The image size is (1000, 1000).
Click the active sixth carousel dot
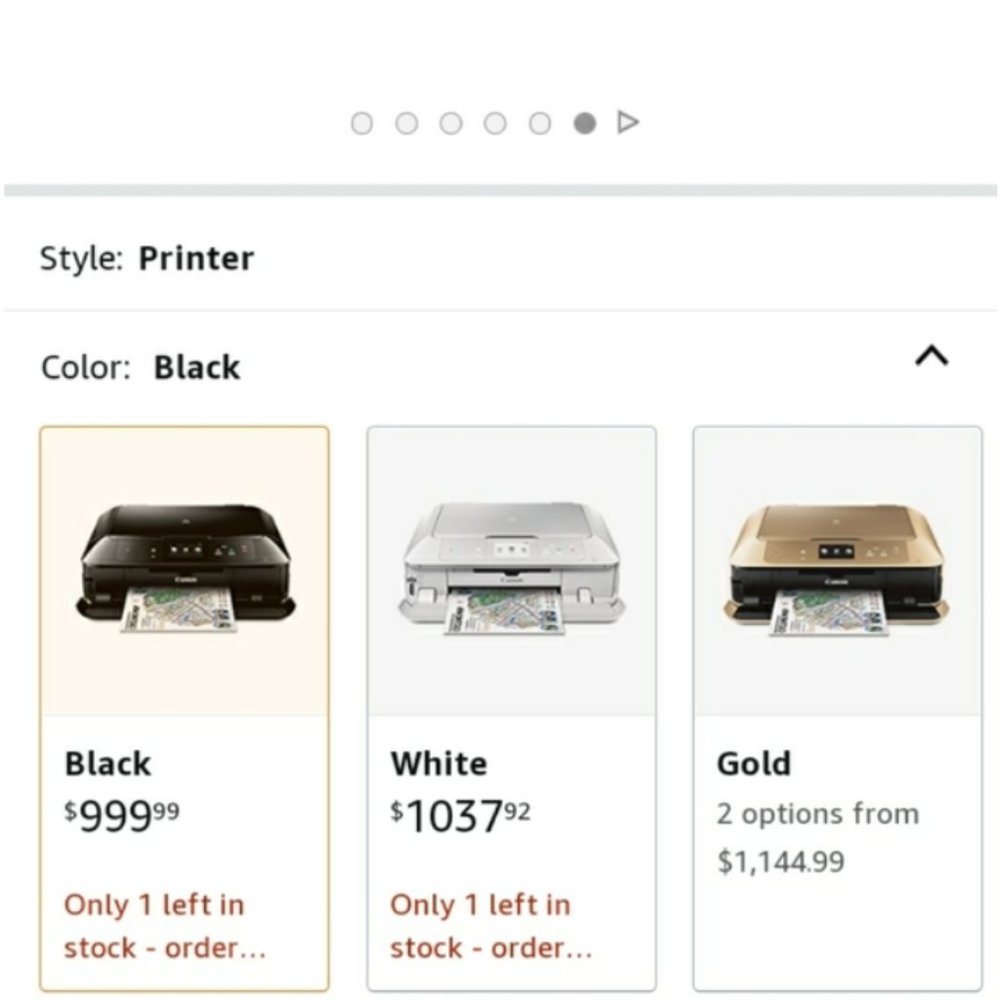585,123
